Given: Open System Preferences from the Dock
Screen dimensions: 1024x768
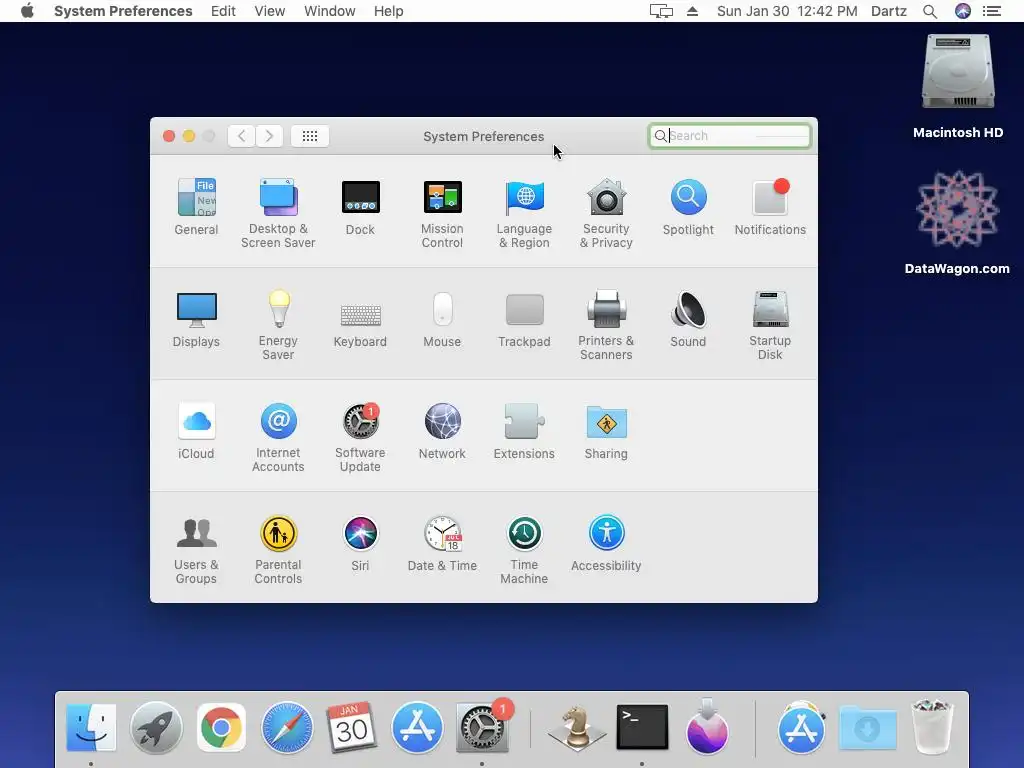Looking at the screenshot, I should tap(483, 728).
